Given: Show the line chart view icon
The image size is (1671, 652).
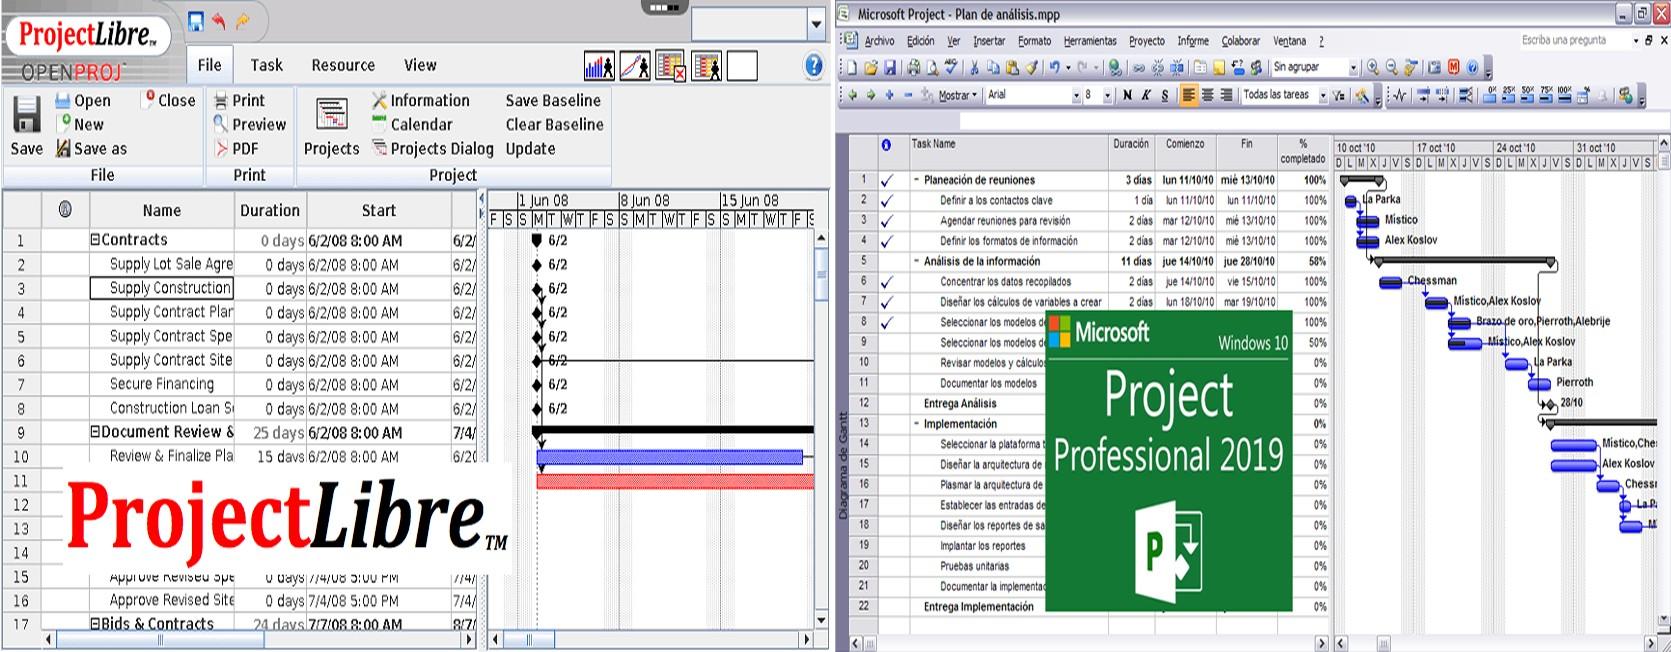Looking at the screenshot, I should click(x=635, y=66).
